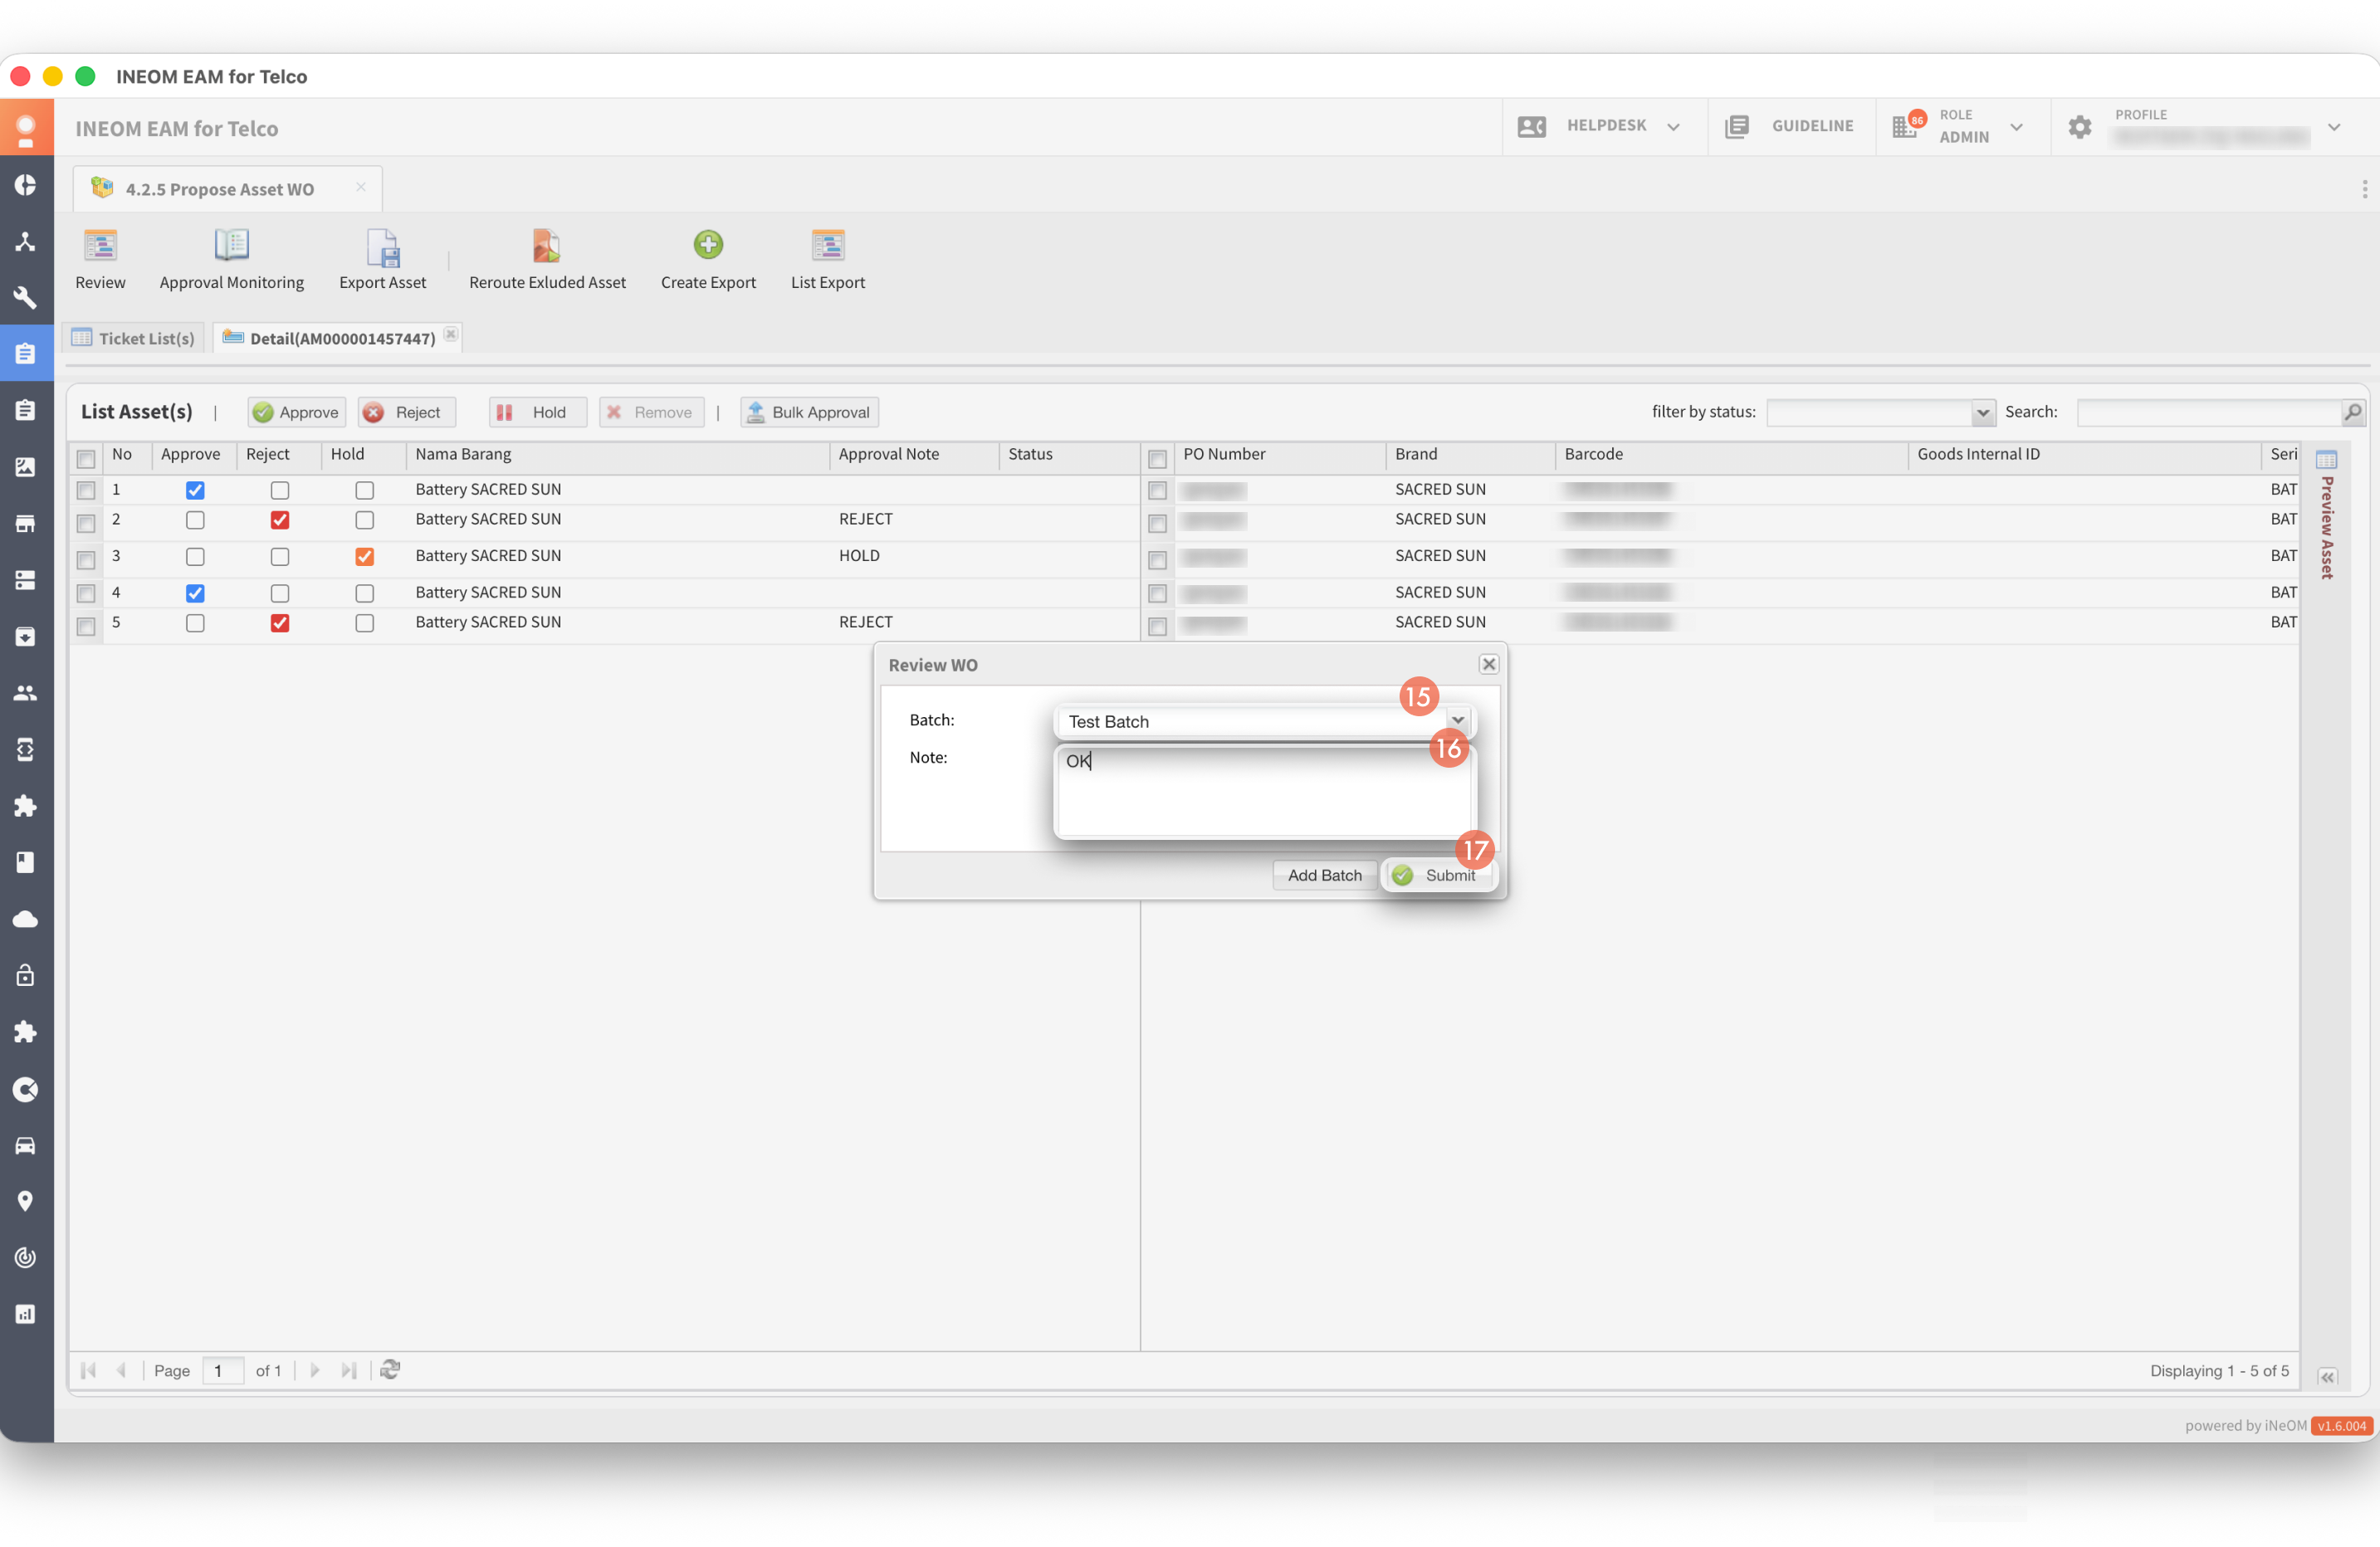This screenshot has height=1547, width=2380.
Task: Click the Reroute Exluded Asset icon
Action: (x=546, y=246)
